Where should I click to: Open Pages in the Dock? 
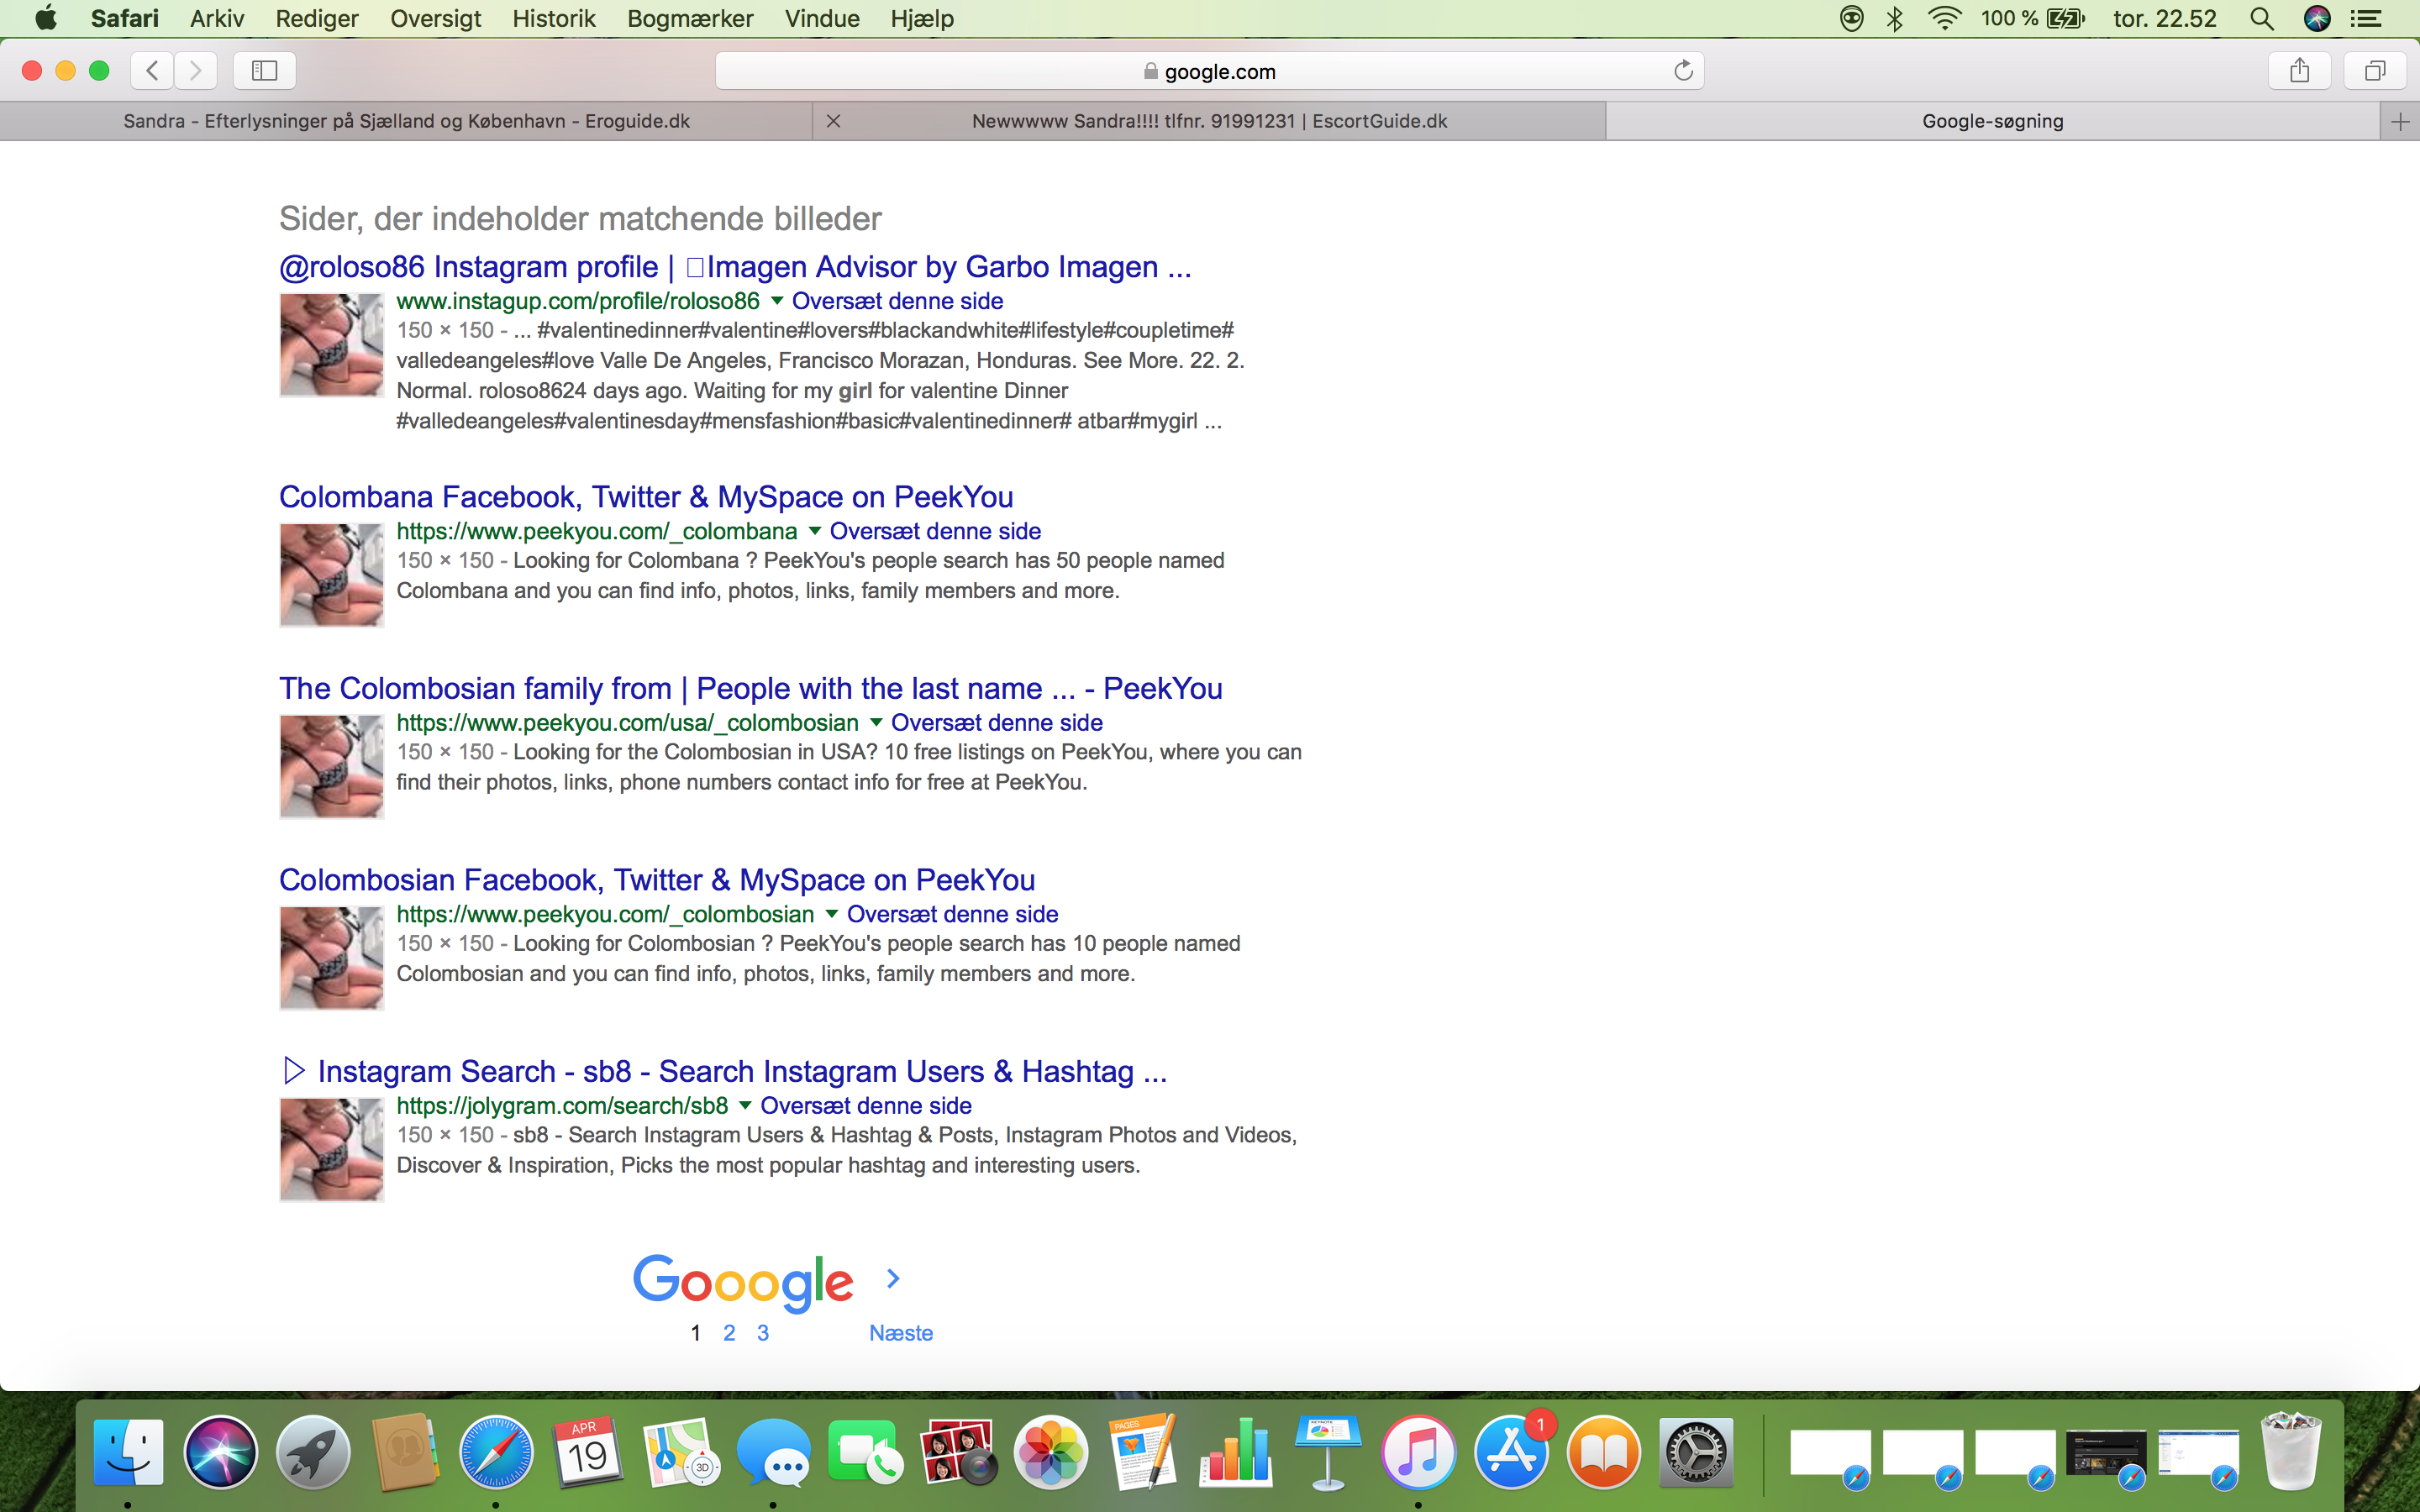pyautogui.click(x=1143, y=1452)
